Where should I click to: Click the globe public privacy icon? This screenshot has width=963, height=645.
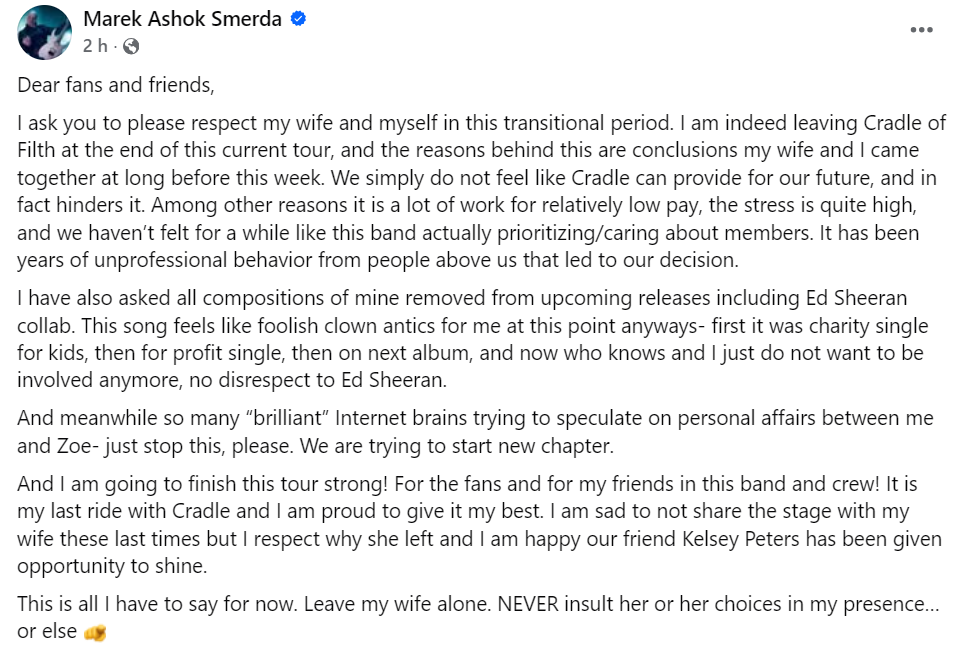[131, 46]
